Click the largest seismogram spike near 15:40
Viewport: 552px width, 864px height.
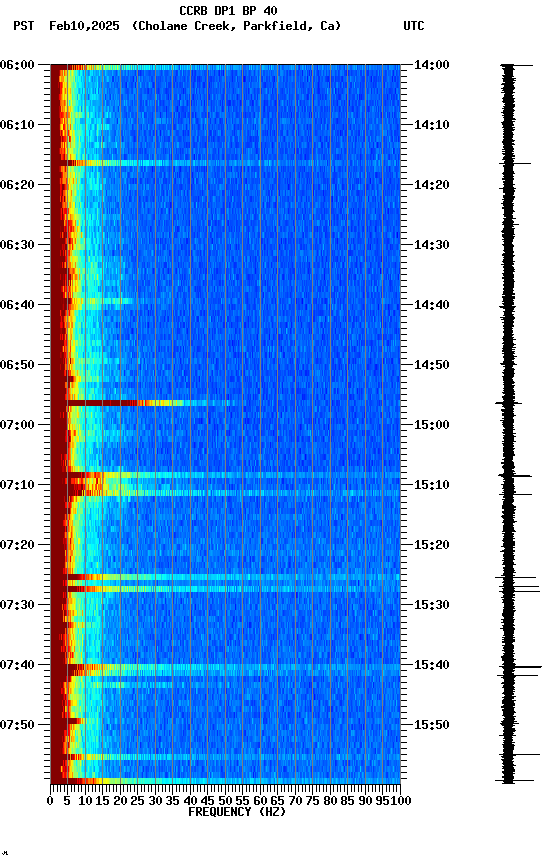pos(521,667)
